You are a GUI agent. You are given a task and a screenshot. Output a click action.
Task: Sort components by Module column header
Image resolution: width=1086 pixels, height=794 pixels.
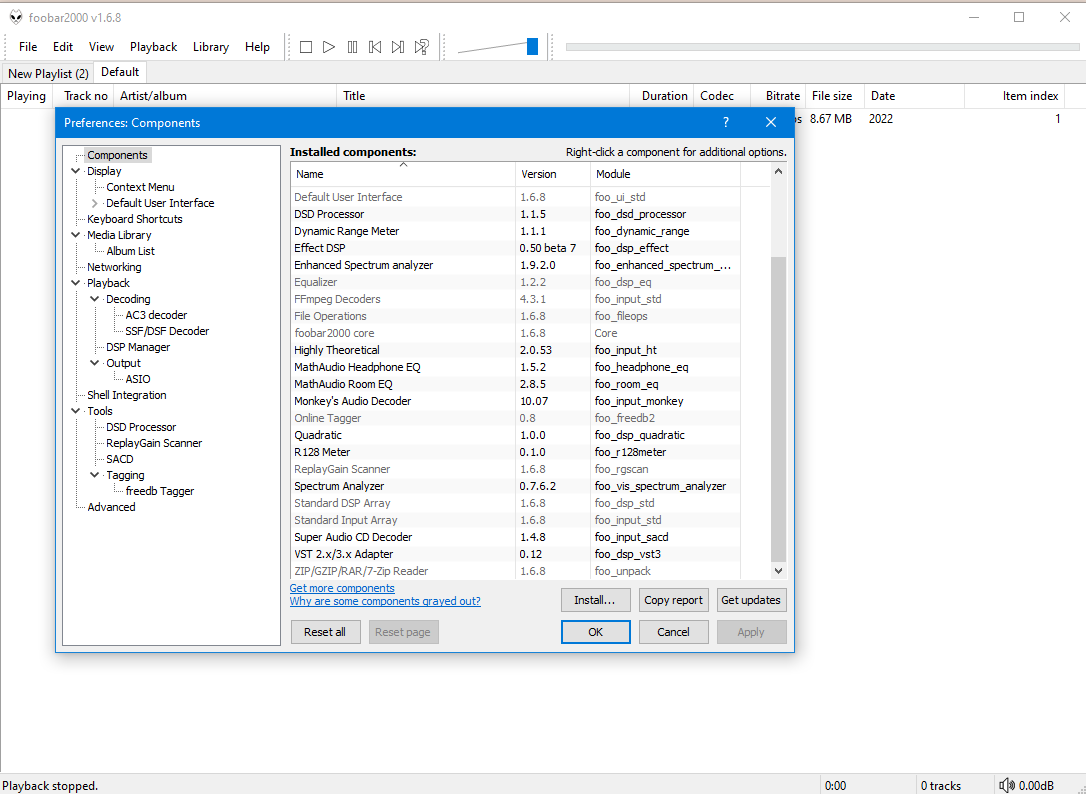(665, 174)
